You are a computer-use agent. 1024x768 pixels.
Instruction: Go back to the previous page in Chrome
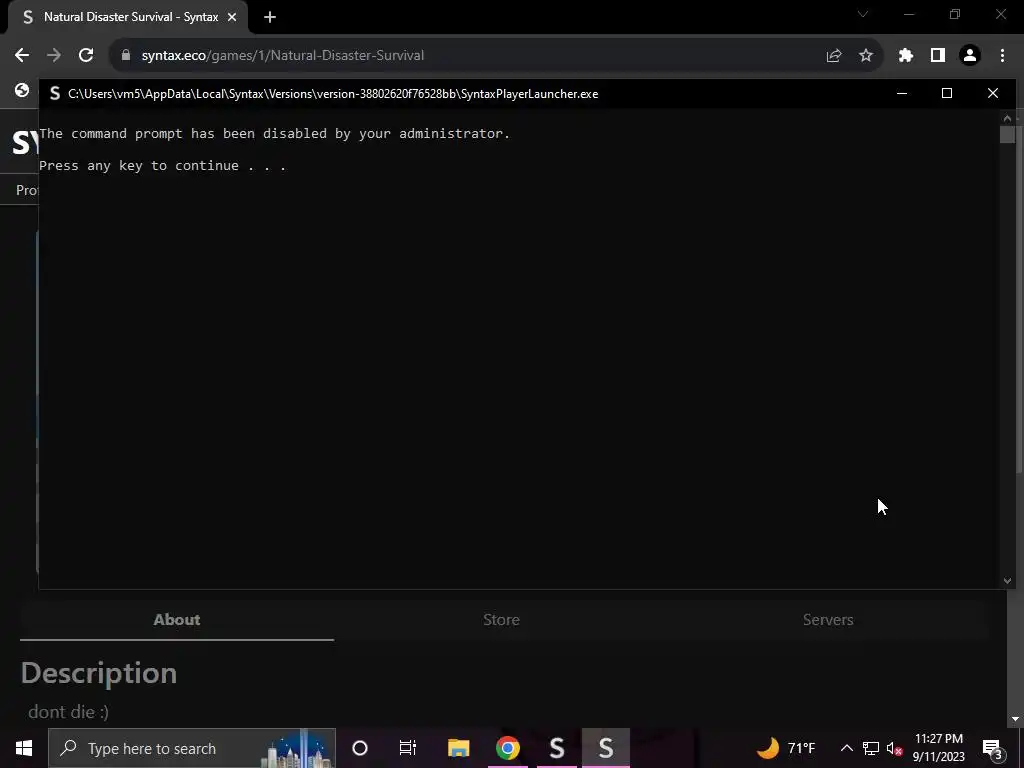pos(22,56)
